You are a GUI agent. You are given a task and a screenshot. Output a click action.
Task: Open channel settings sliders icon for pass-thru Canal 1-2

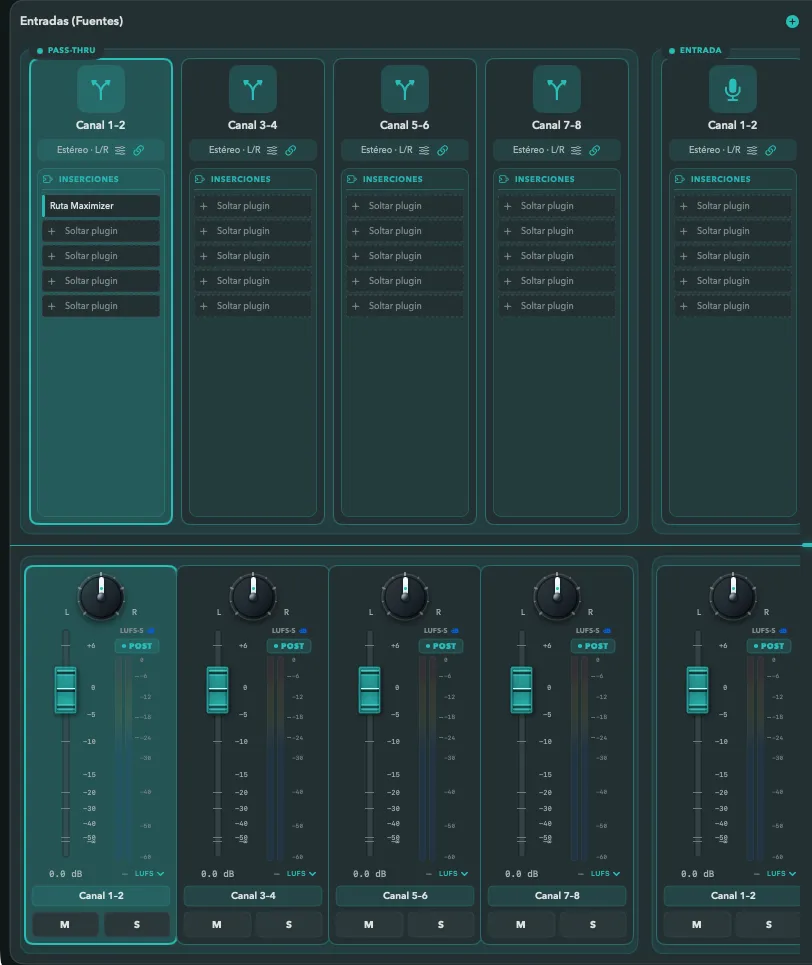[120, 150]
